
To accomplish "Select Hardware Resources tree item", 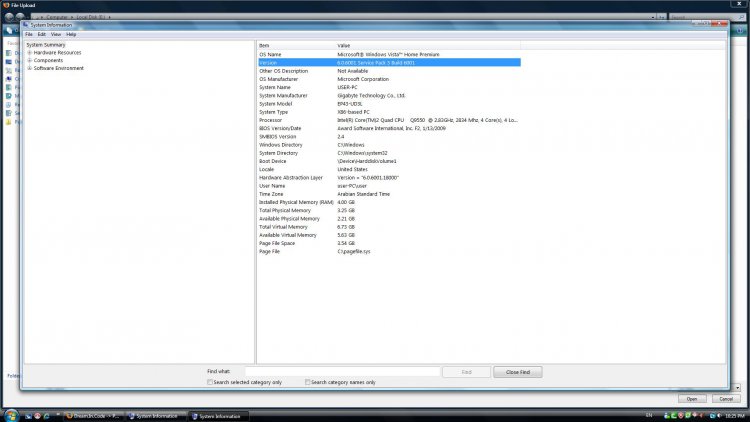I will pyautogui.click(x=57, y=53).
